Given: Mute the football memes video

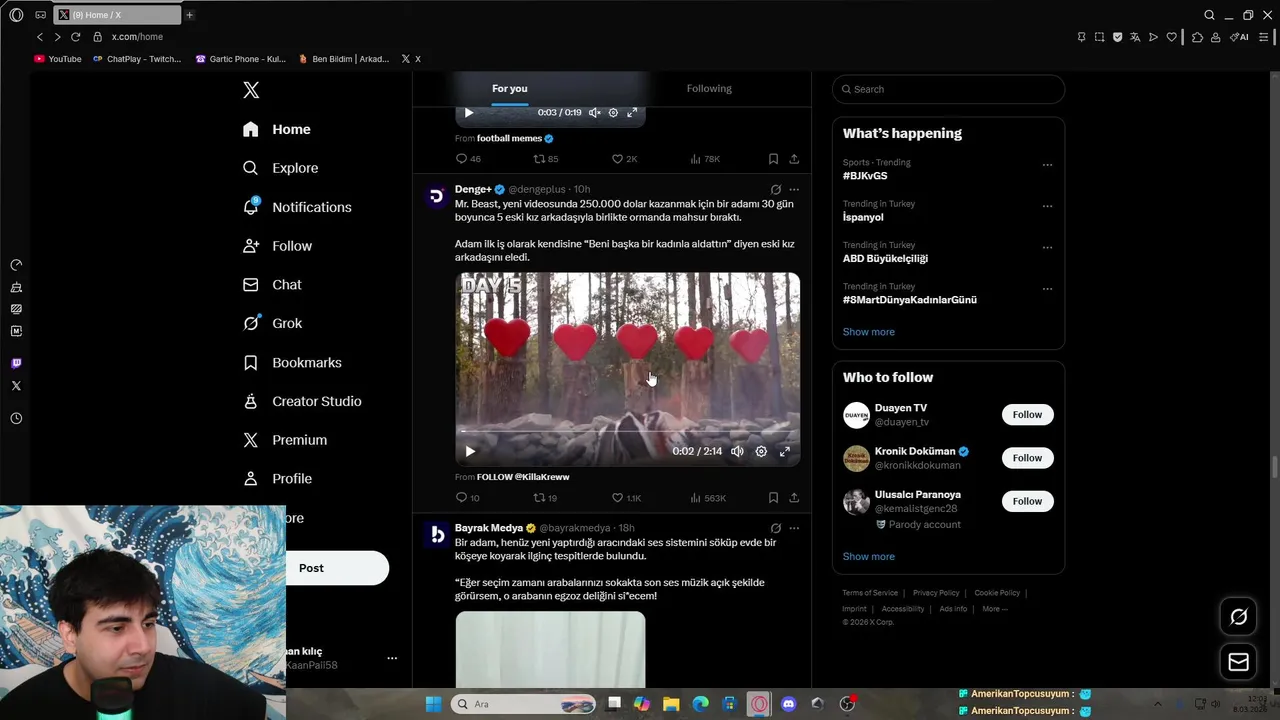Looking at the screenshot, I should point(595,113).
